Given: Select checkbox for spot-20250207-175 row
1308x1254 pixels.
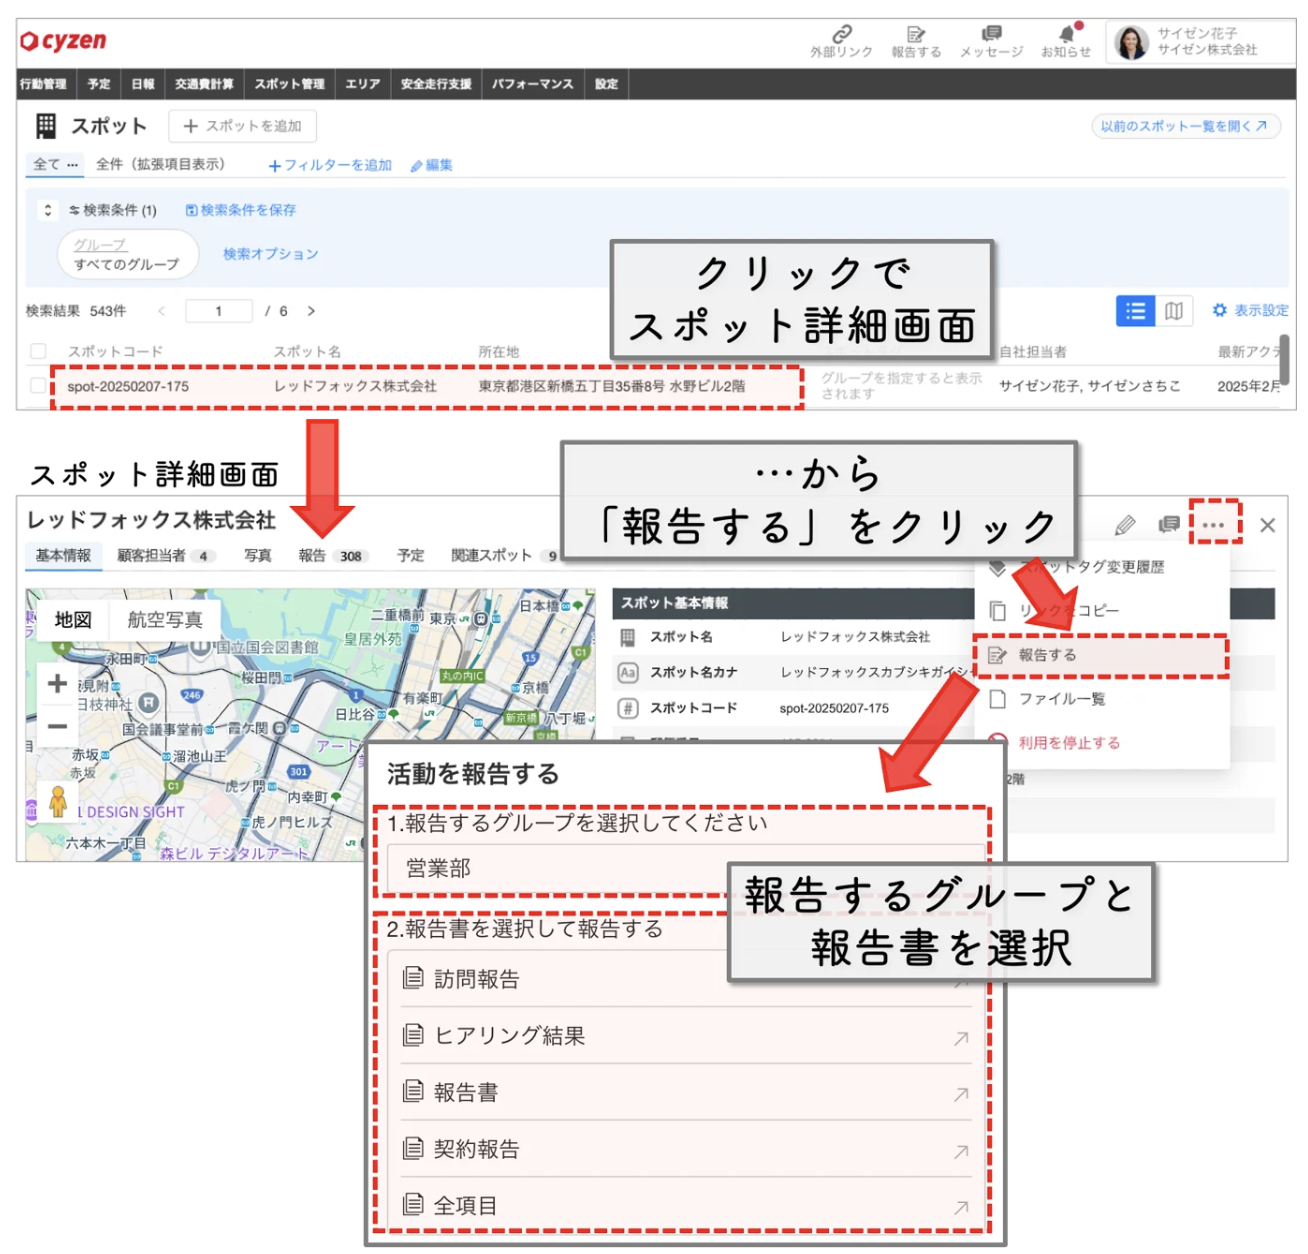Looking at the screenshot, I should tap(38, 385).
